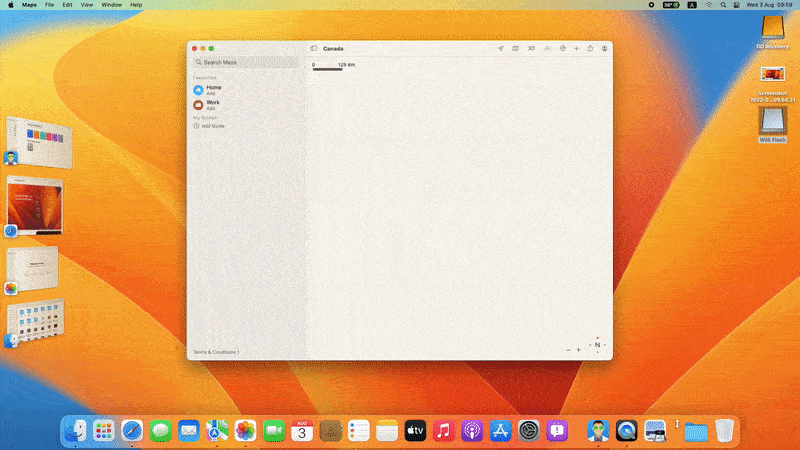Switch to the Finder Stage Manager window
Viewport: 800px width, 450px height.
[x=36, y=321]
